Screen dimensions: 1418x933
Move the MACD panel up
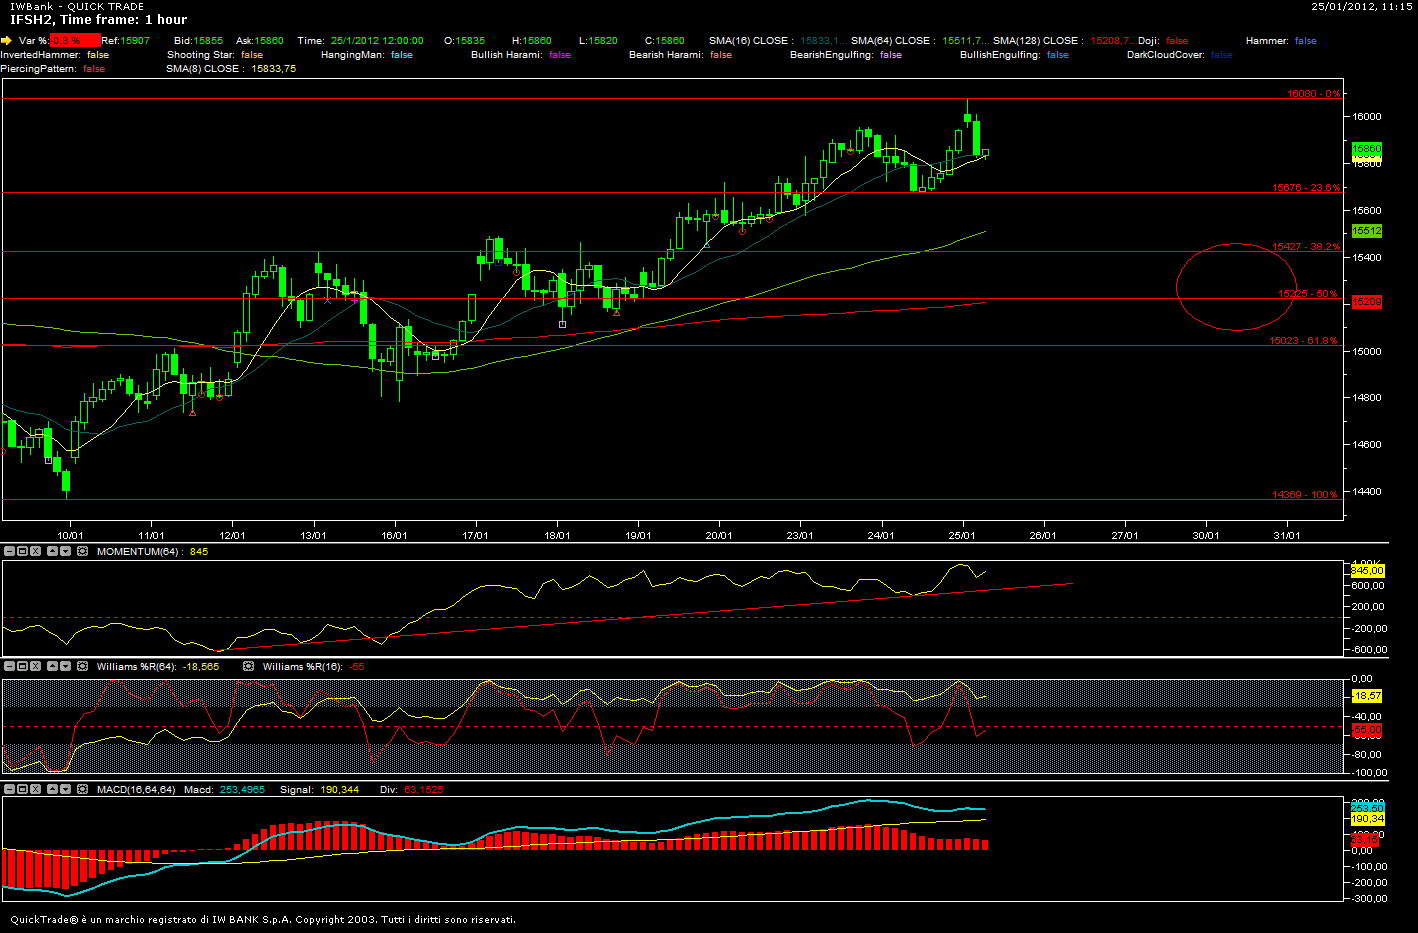[x=53, y=789]
